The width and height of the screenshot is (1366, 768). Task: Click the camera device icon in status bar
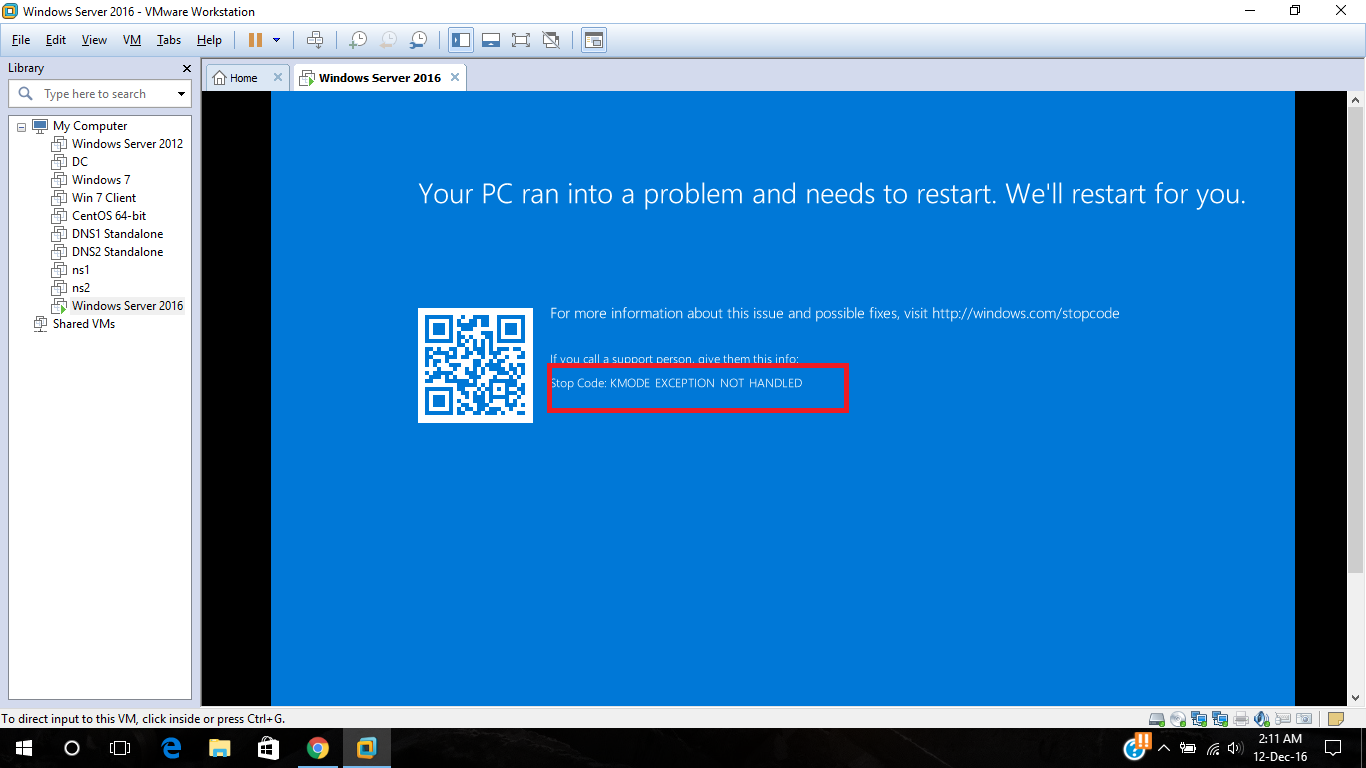[1304, 718]
